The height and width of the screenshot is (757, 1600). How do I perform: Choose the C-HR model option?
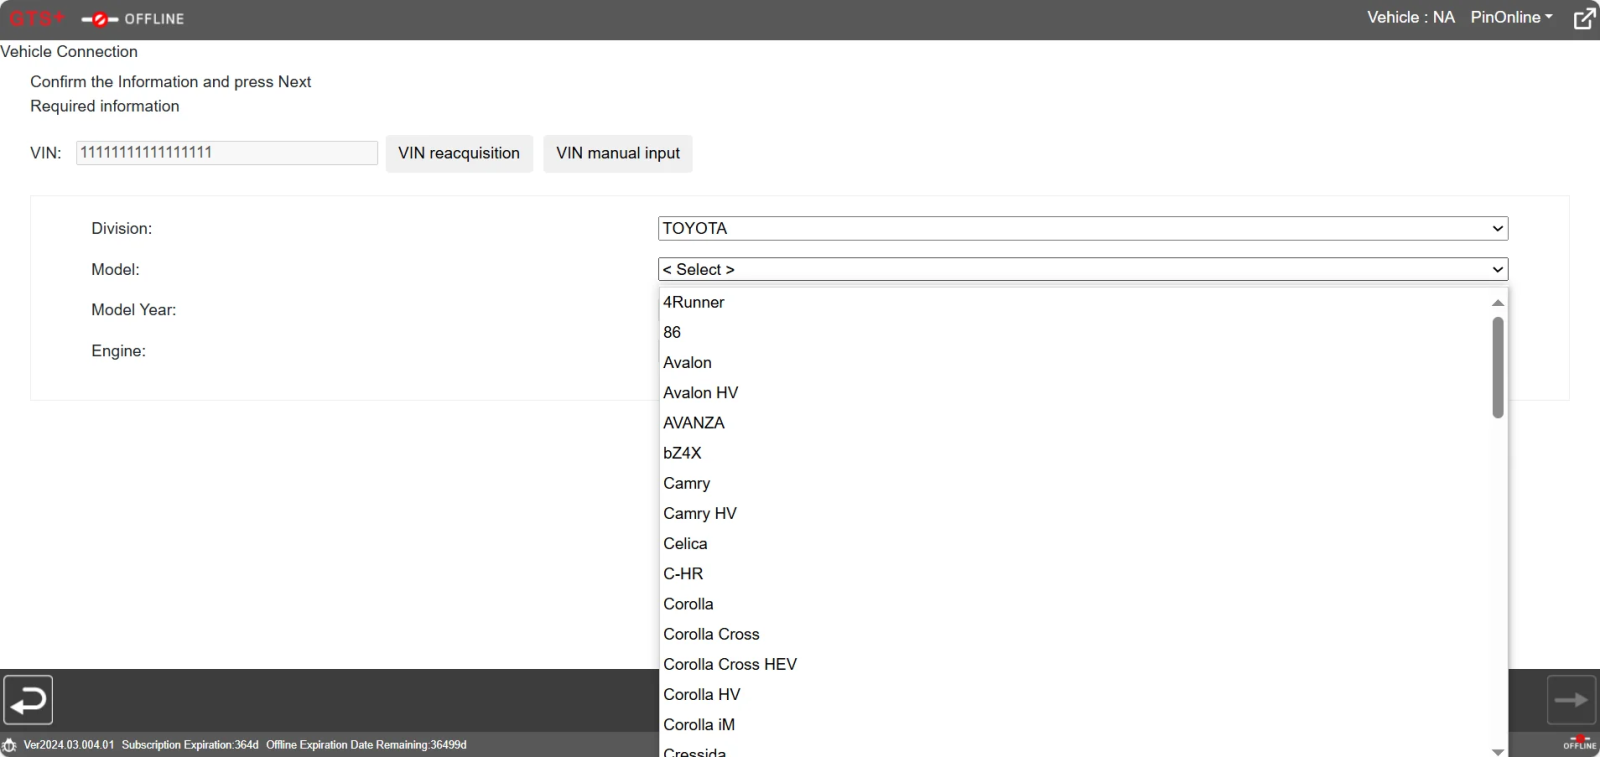[x=683, y=574]
